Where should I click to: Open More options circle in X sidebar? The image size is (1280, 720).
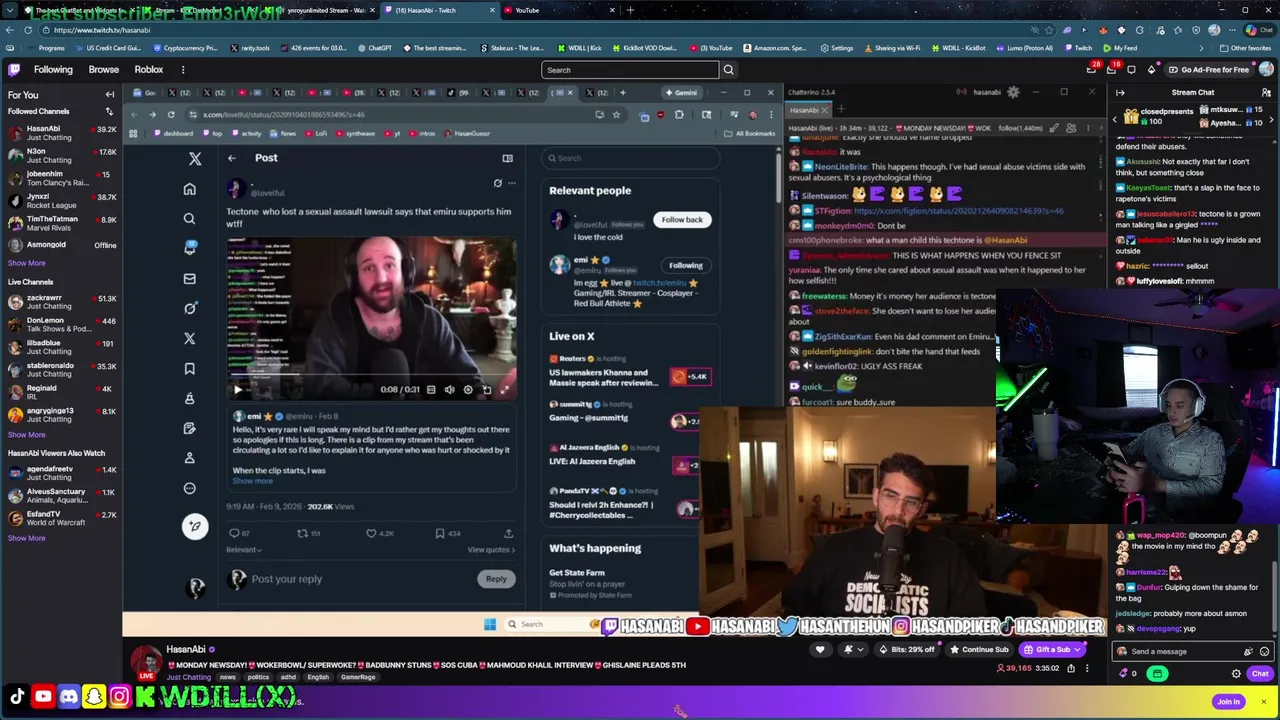pyautogui.click(x=189, y=488)
